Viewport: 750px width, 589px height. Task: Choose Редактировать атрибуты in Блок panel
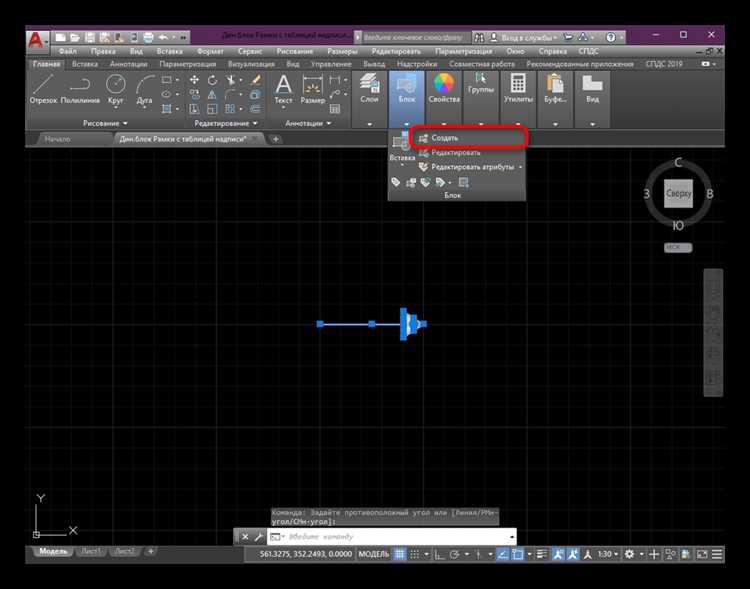click(466, 167)
